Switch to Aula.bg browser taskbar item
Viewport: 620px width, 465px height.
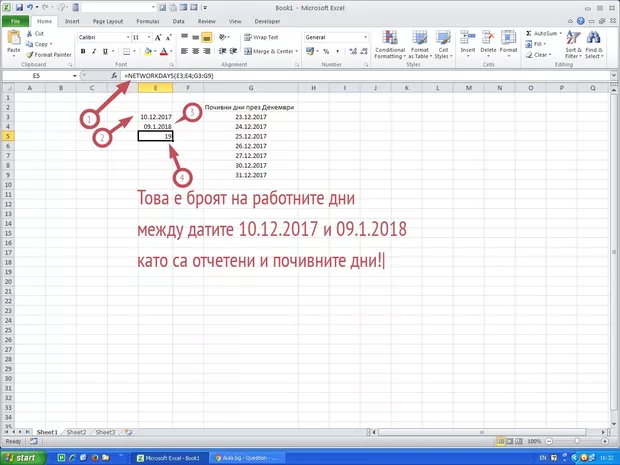tap(249, 458)
